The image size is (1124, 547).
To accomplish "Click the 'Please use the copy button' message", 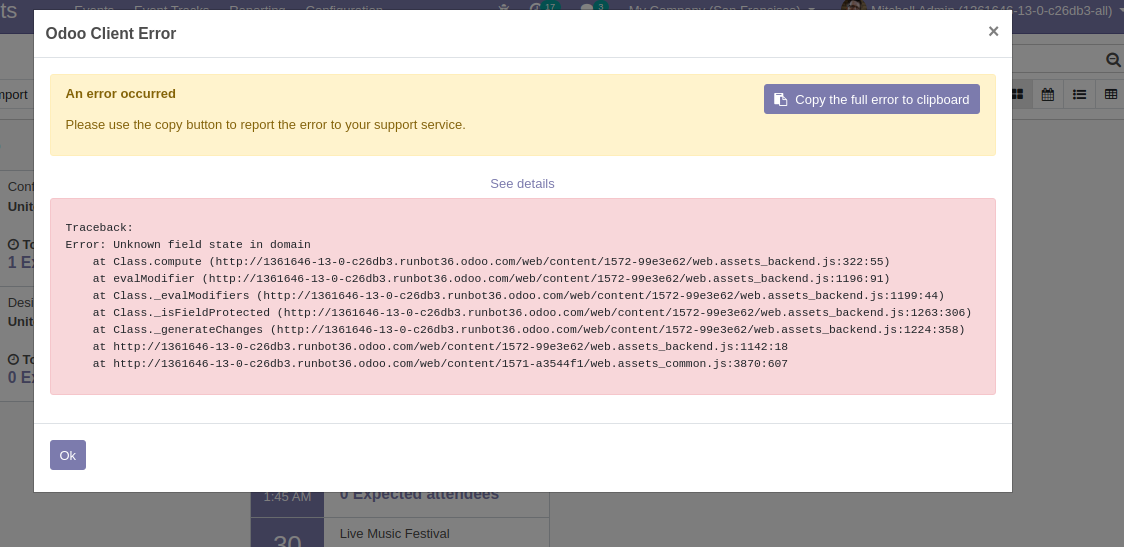I will pos(265,125).
